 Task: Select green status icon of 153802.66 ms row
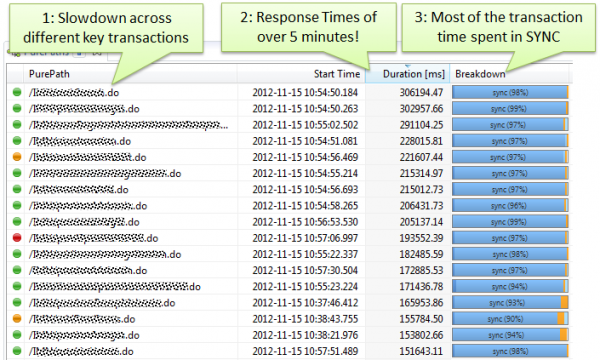17,335
